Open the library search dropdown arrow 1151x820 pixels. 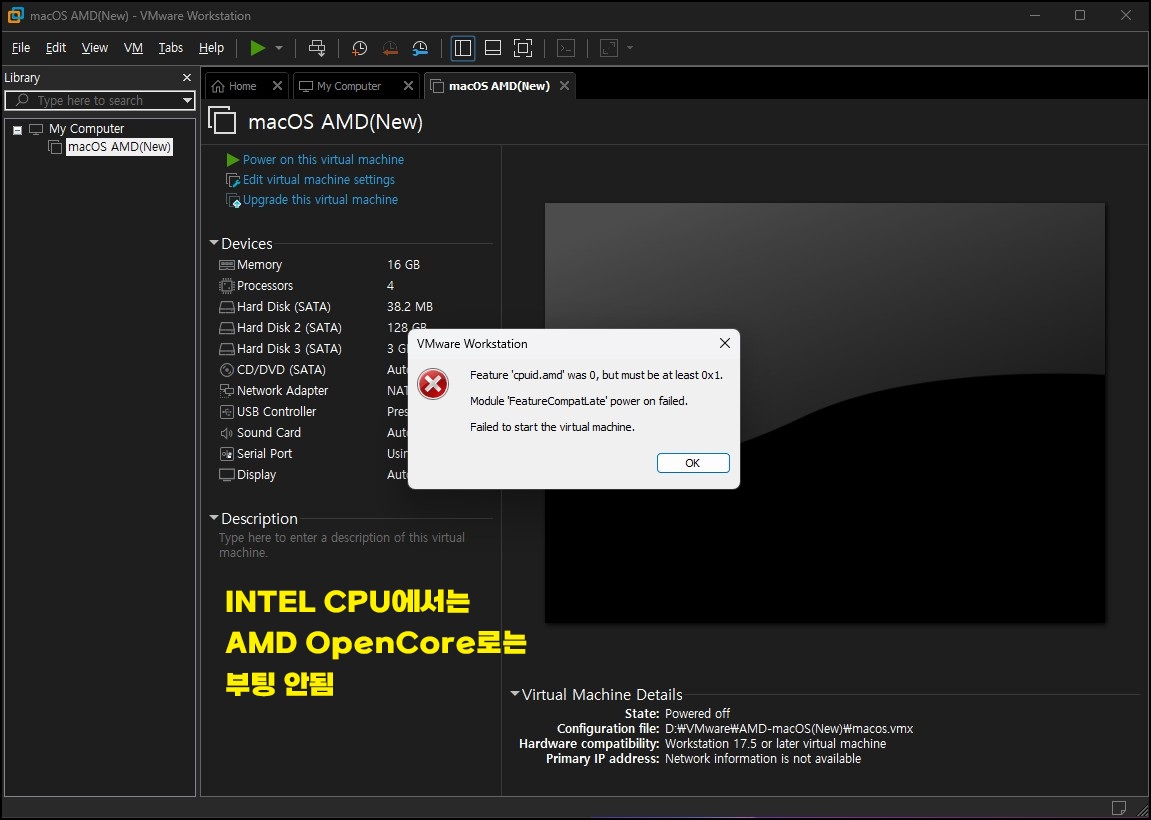(186, 101)
